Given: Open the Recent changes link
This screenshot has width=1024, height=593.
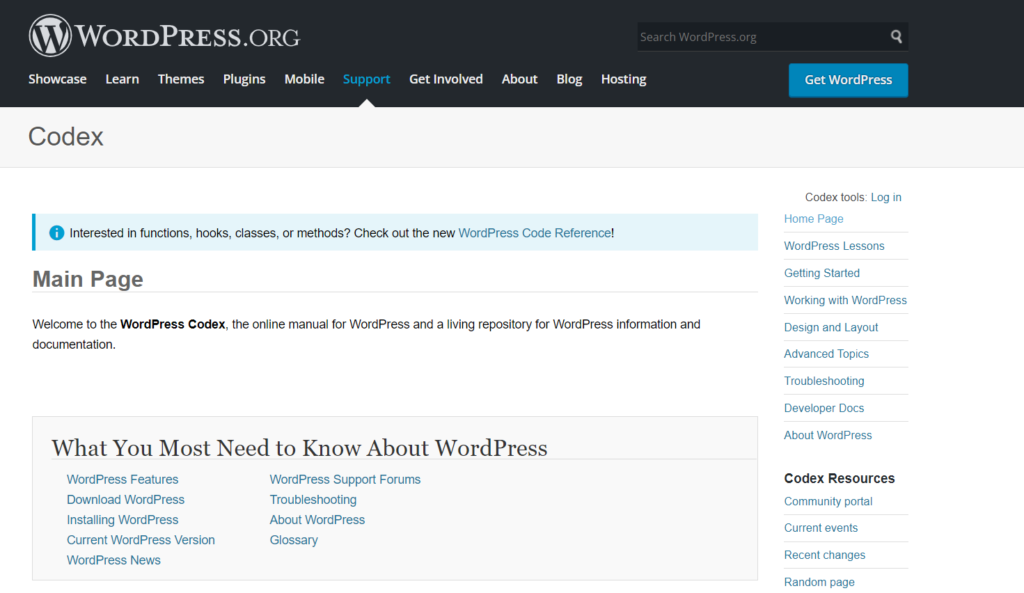Looking at the screenshot, I should click(824, 555).
